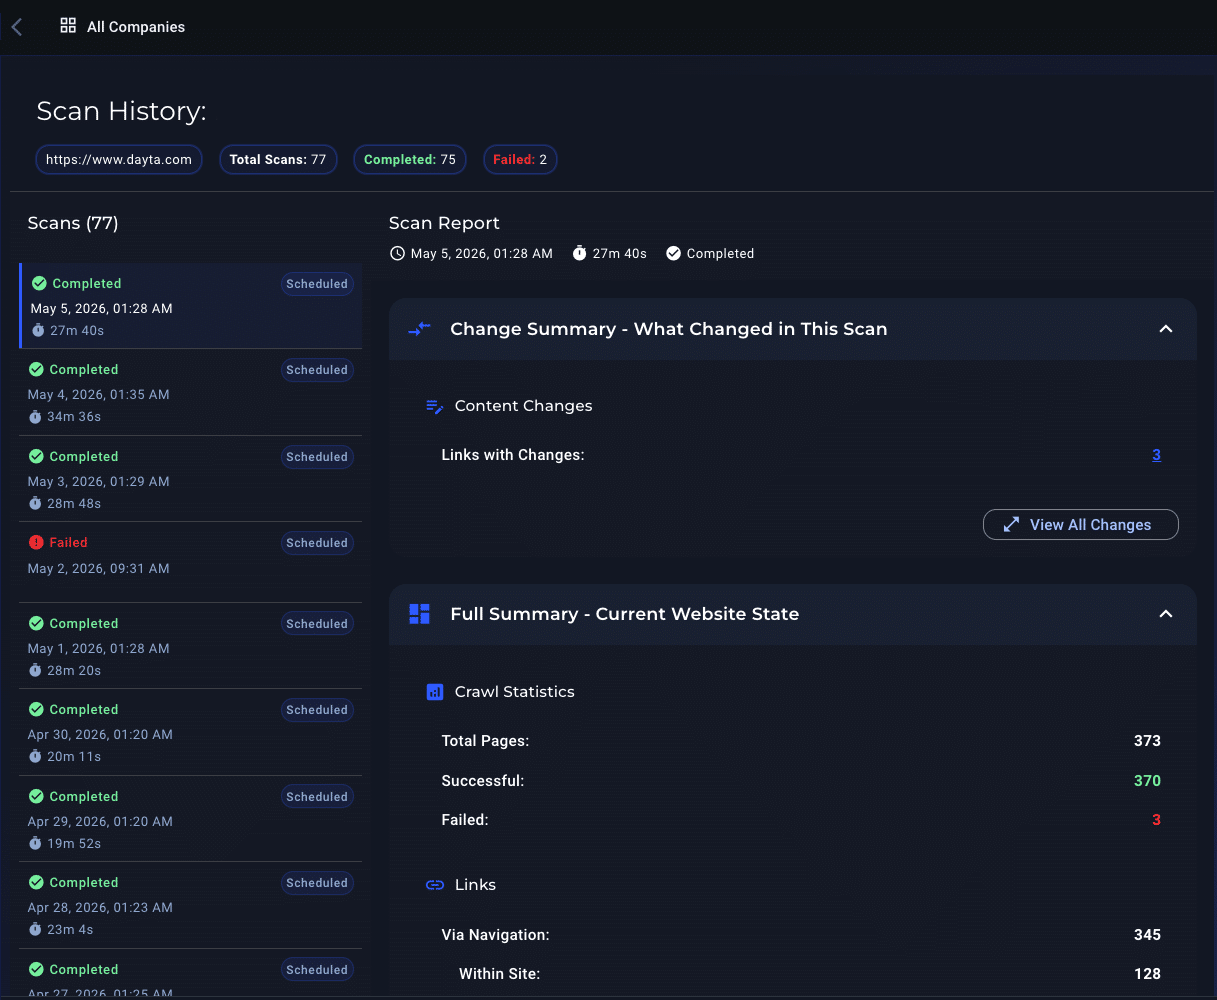Click green check icon of Apr 28 scan
1217x1000 pixels.
(x=36, y=882)
